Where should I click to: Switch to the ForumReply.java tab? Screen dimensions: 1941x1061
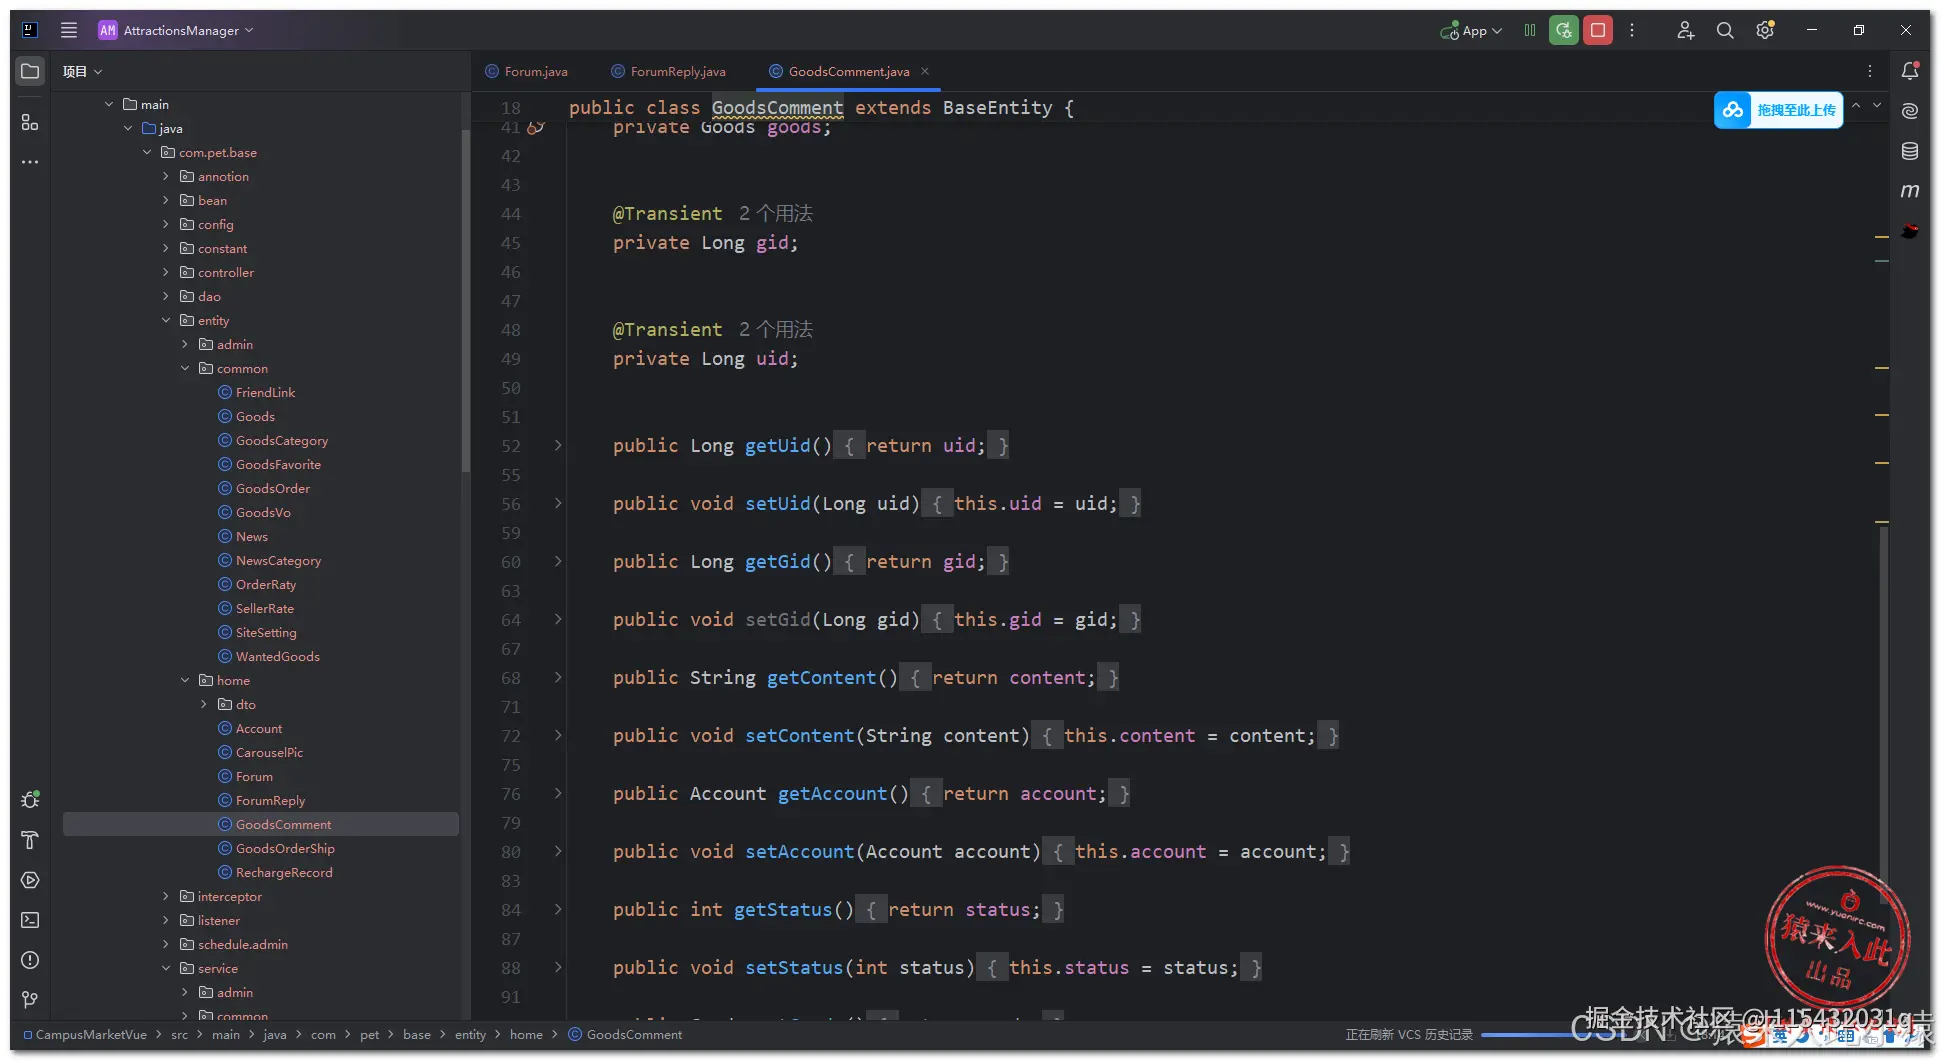click(669, 71)
